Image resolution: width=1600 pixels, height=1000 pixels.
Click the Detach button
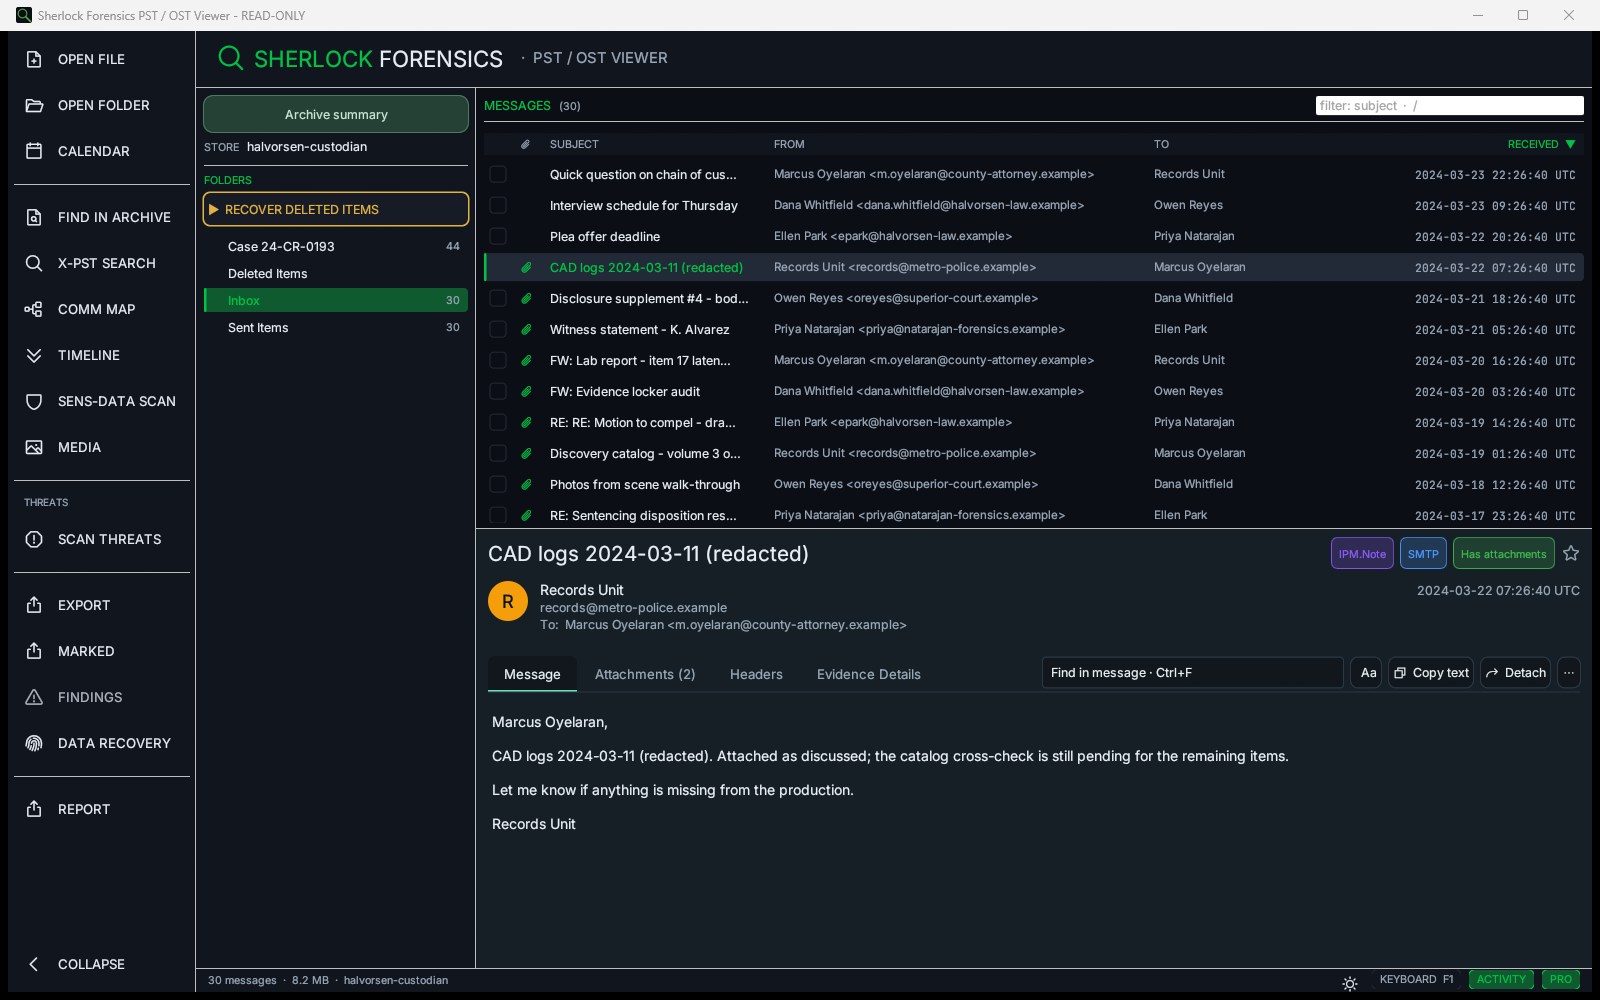pyautogui.click(x=1516, y=673)
